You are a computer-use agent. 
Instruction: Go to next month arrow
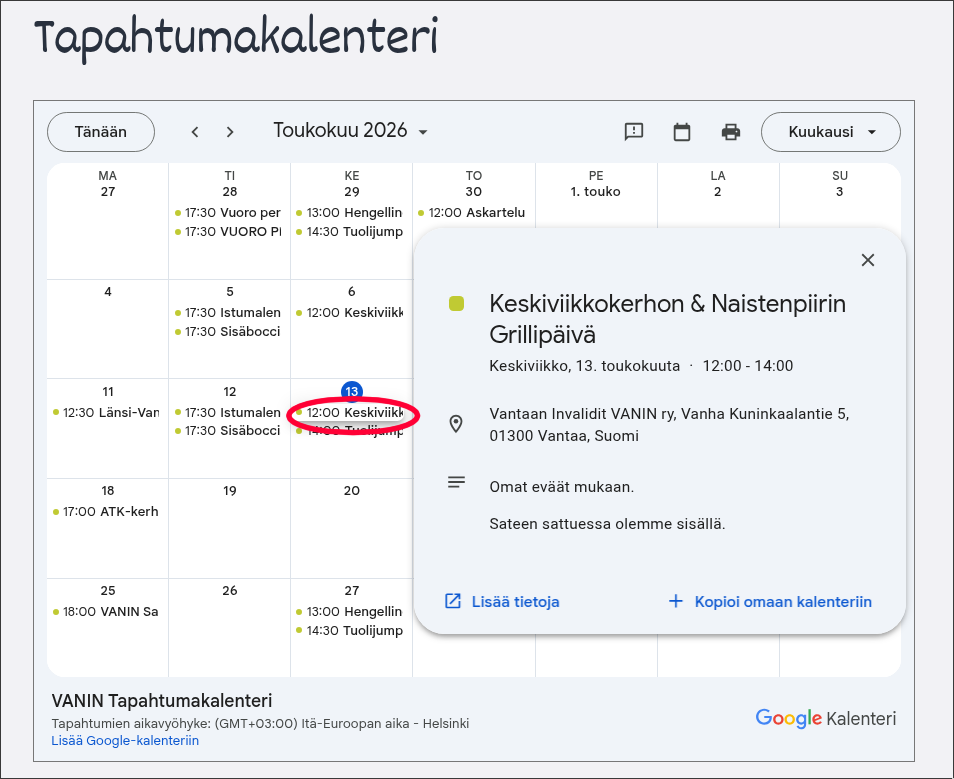click(x=230, y=132)
